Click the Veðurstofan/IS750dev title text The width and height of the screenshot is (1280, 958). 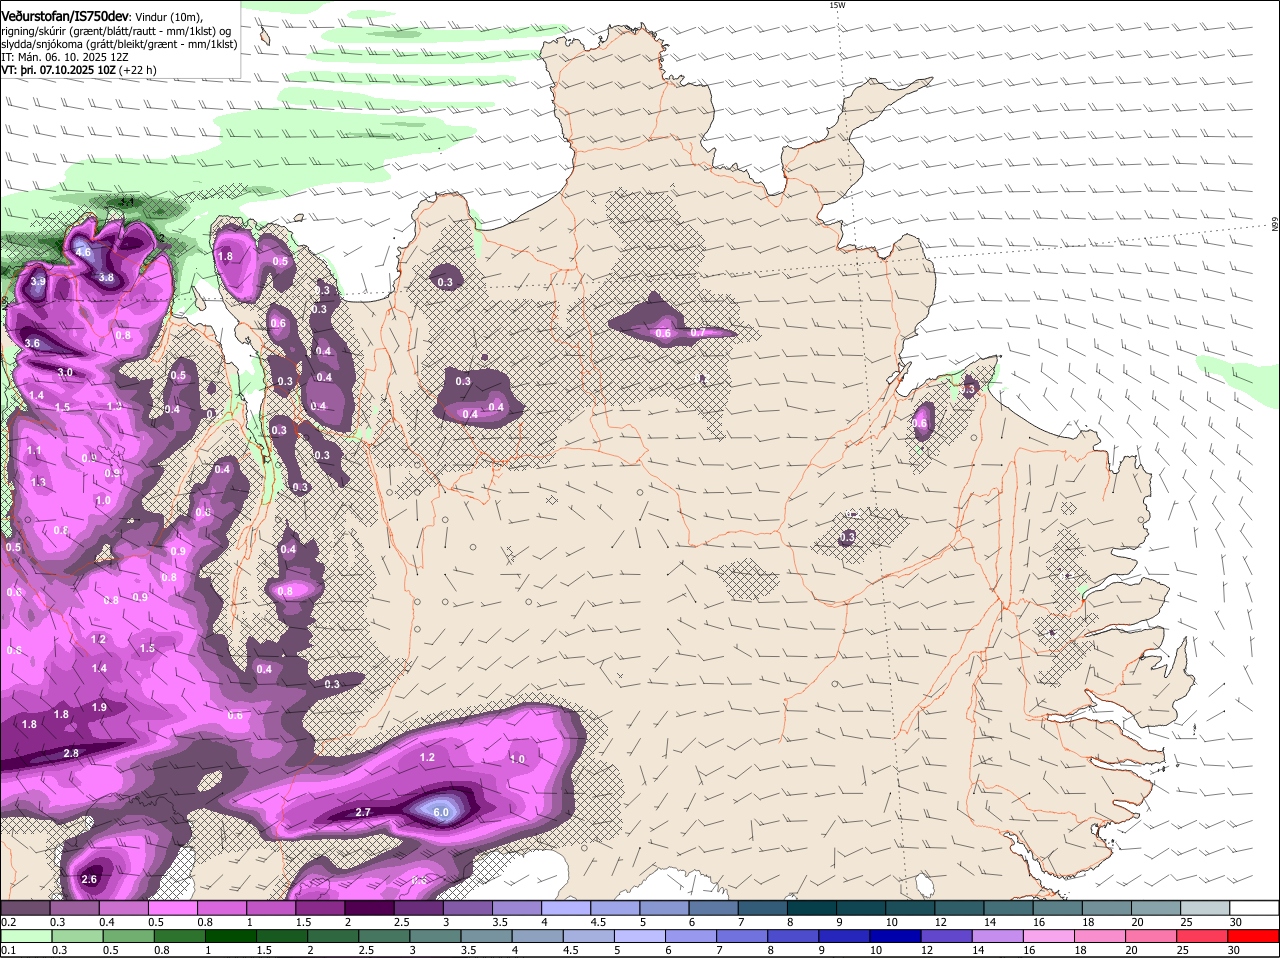click(x=65, y=15)
